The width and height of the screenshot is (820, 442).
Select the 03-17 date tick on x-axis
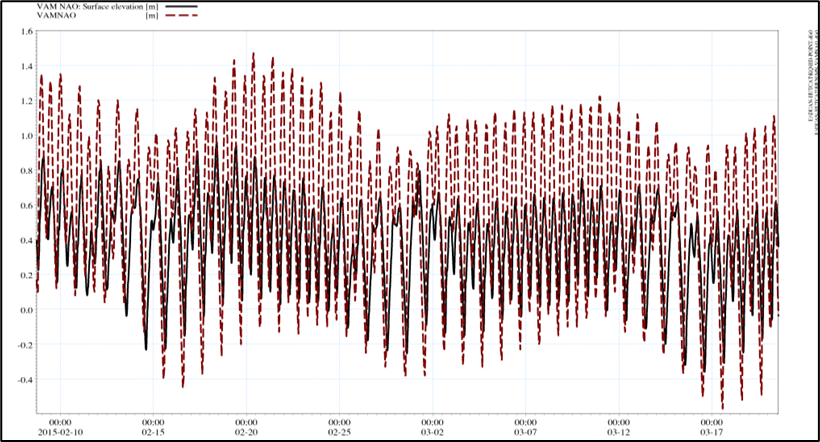(x=711, y=432)
